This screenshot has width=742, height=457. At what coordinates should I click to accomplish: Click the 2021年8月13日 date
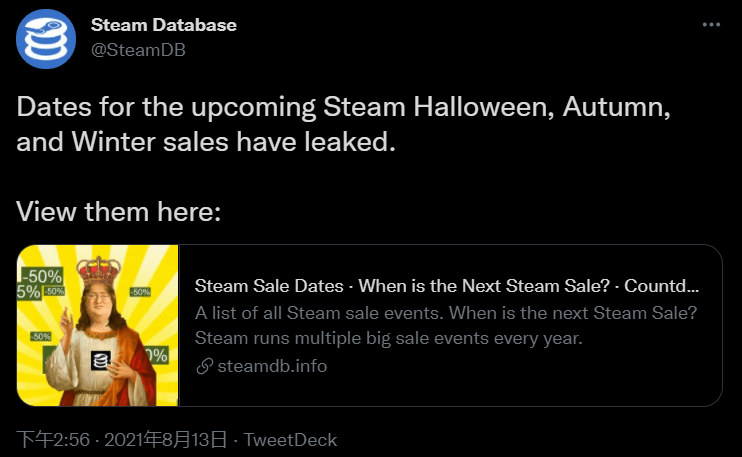165,439
